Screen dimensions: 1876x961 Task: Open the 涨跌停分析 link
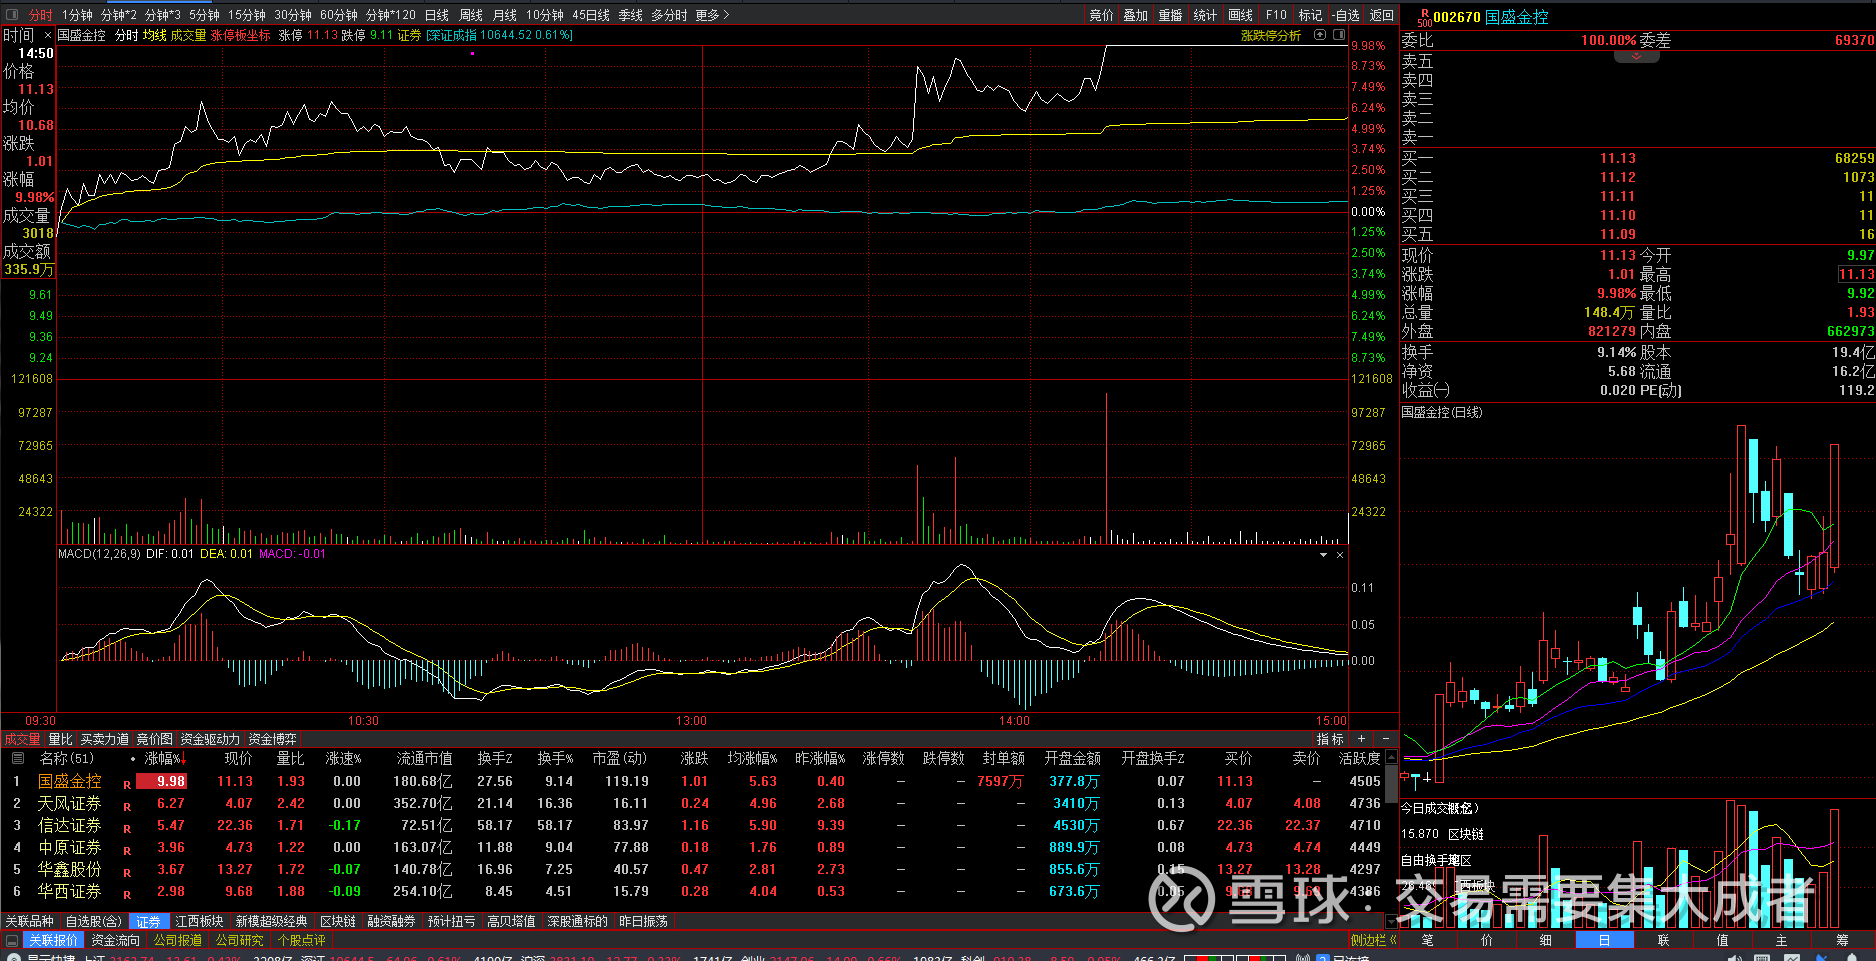(x=1271, y=35)
